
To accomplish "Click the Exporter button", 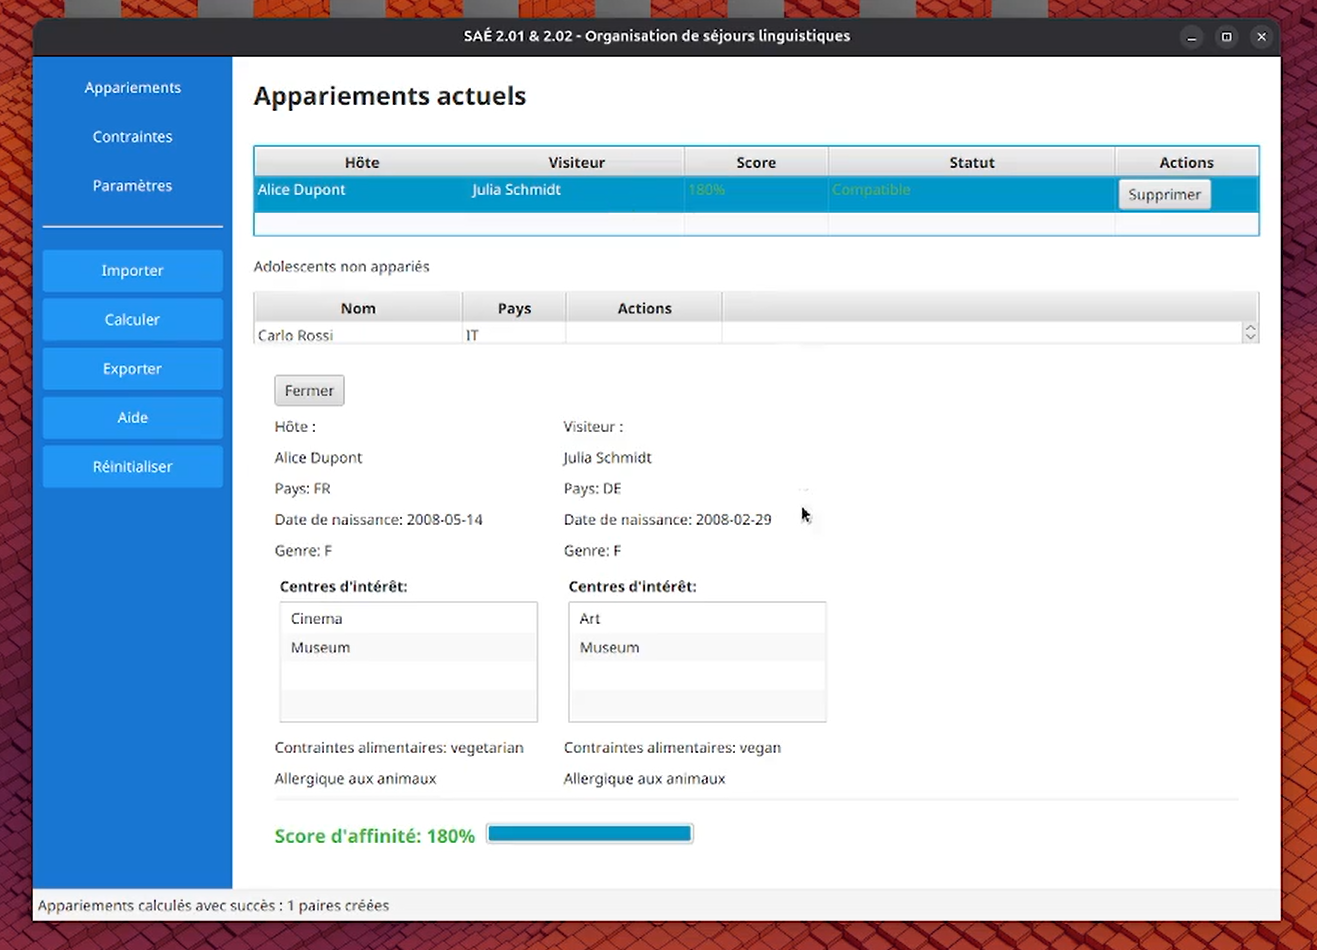I will coord(132,368).
